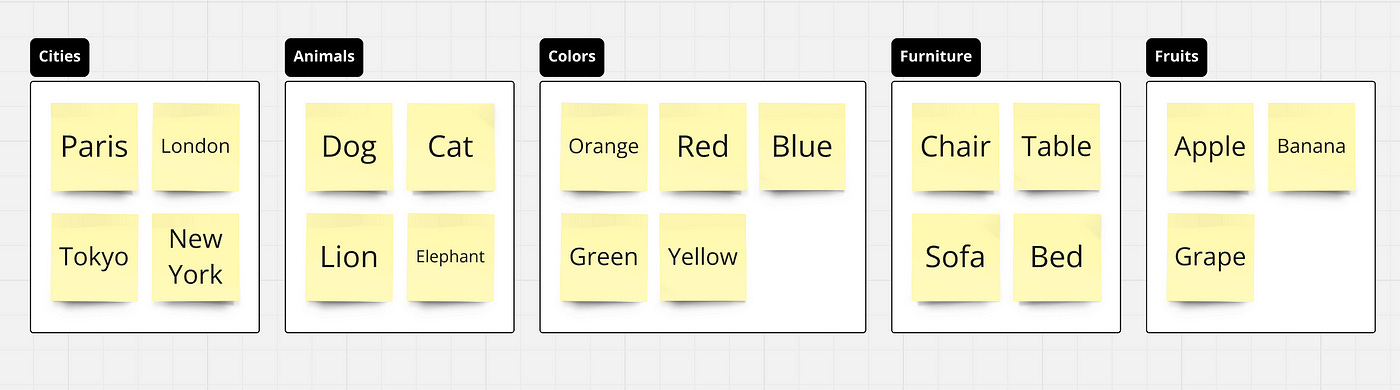
Task: Select the Colors frame title
Action: point(572,57)
